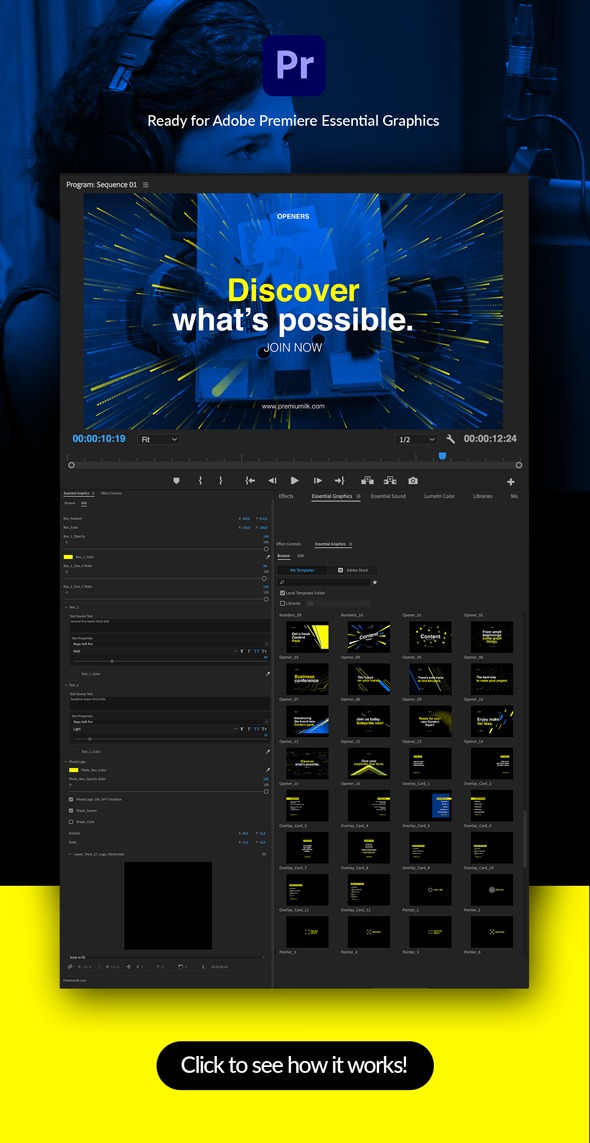590x1143 pixels.
Task: Open the Button Editor plus icon
Action: click(x=511, y=482)
